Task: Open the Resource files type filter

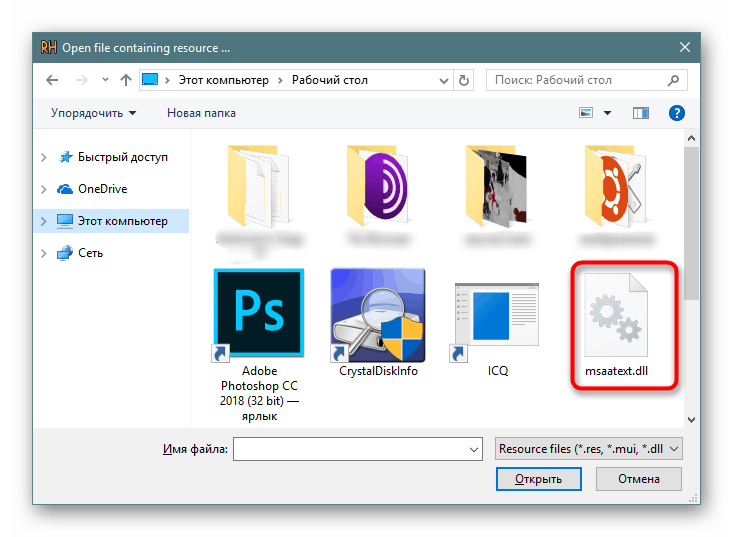Action: [589, 449]
